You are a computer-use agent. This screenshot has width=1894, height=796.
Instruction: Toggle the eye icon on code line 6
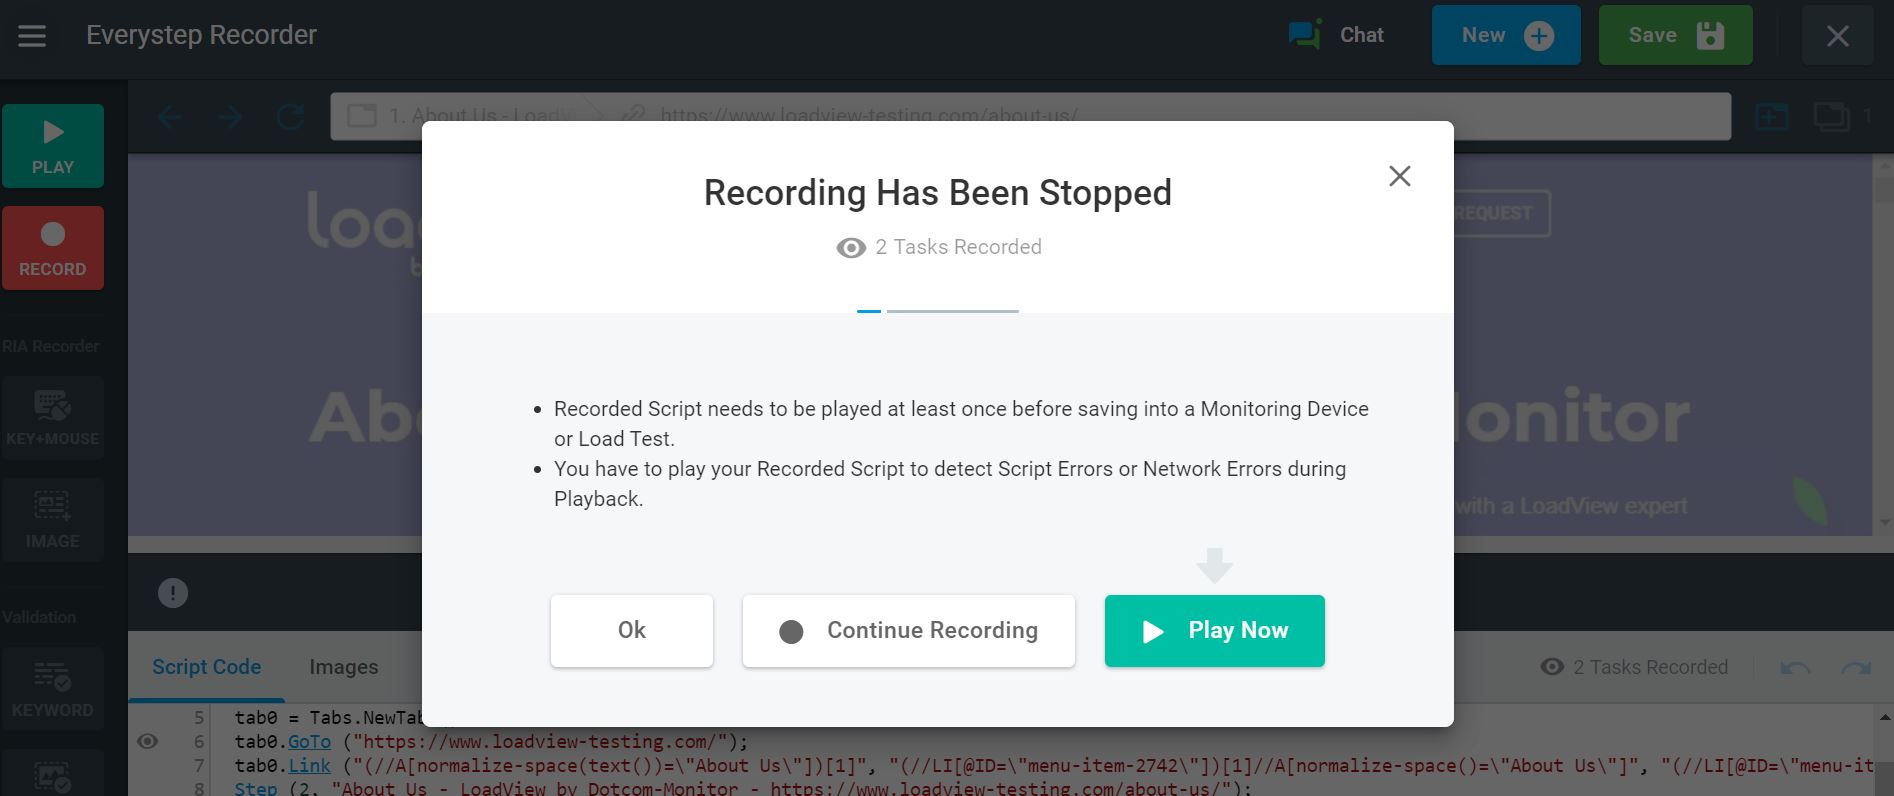149,741
